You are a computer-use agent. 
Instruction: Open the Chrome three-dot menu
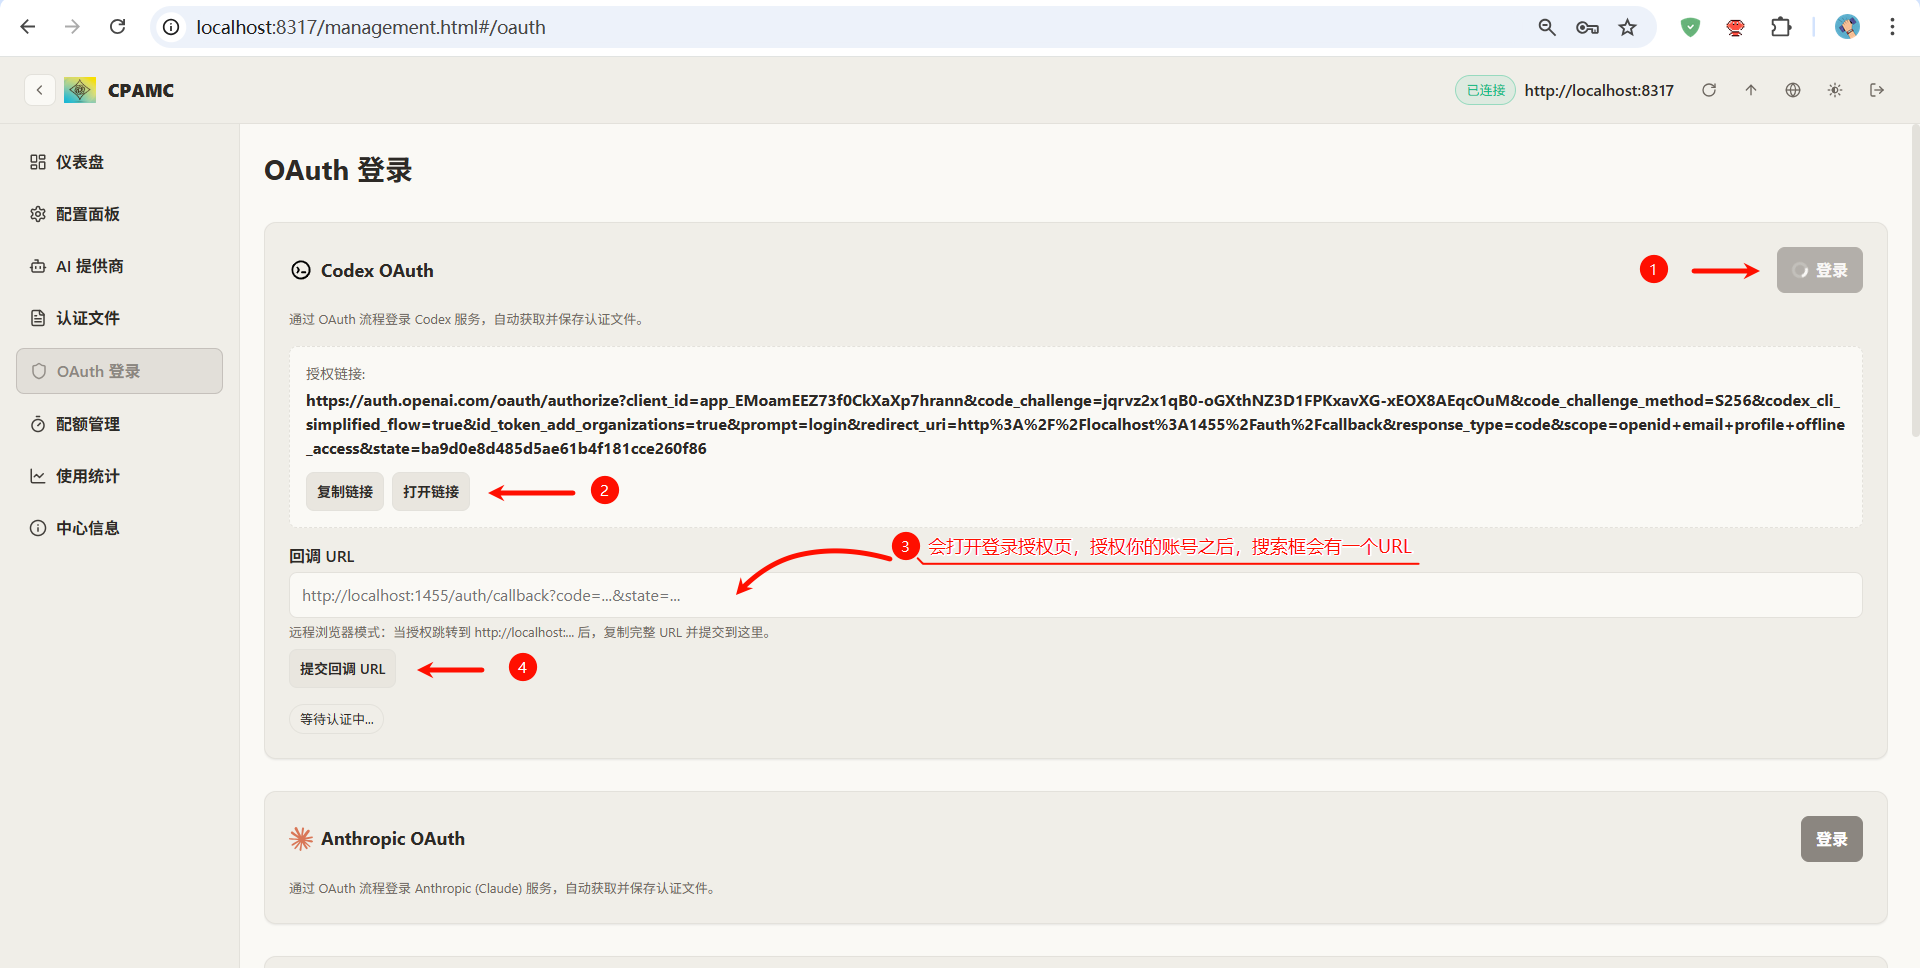[x=1892, y=27]
